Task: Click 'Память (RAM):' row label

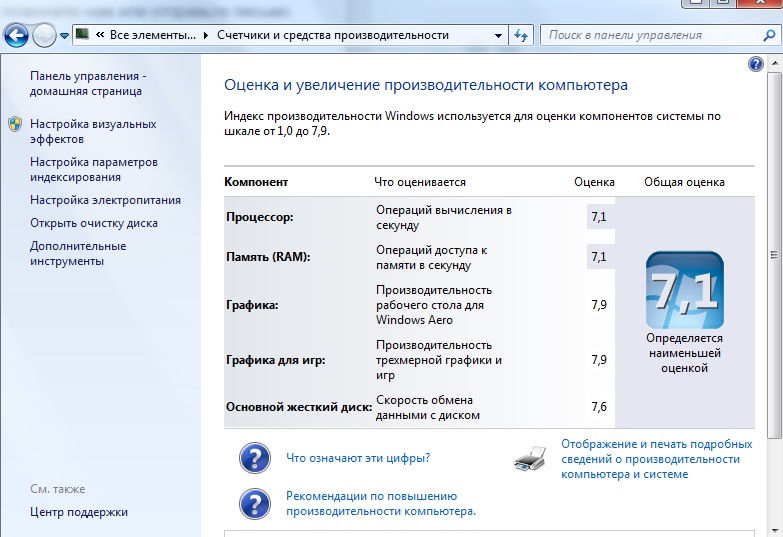Action: tap(268, 257)
